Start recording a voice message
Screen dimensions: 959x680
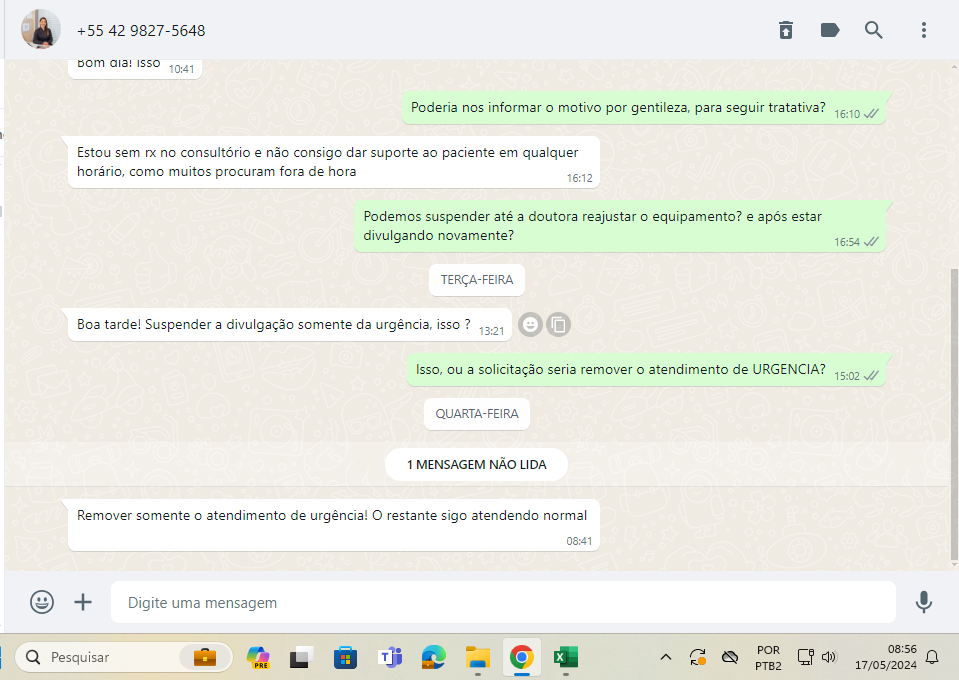point(924,602)
